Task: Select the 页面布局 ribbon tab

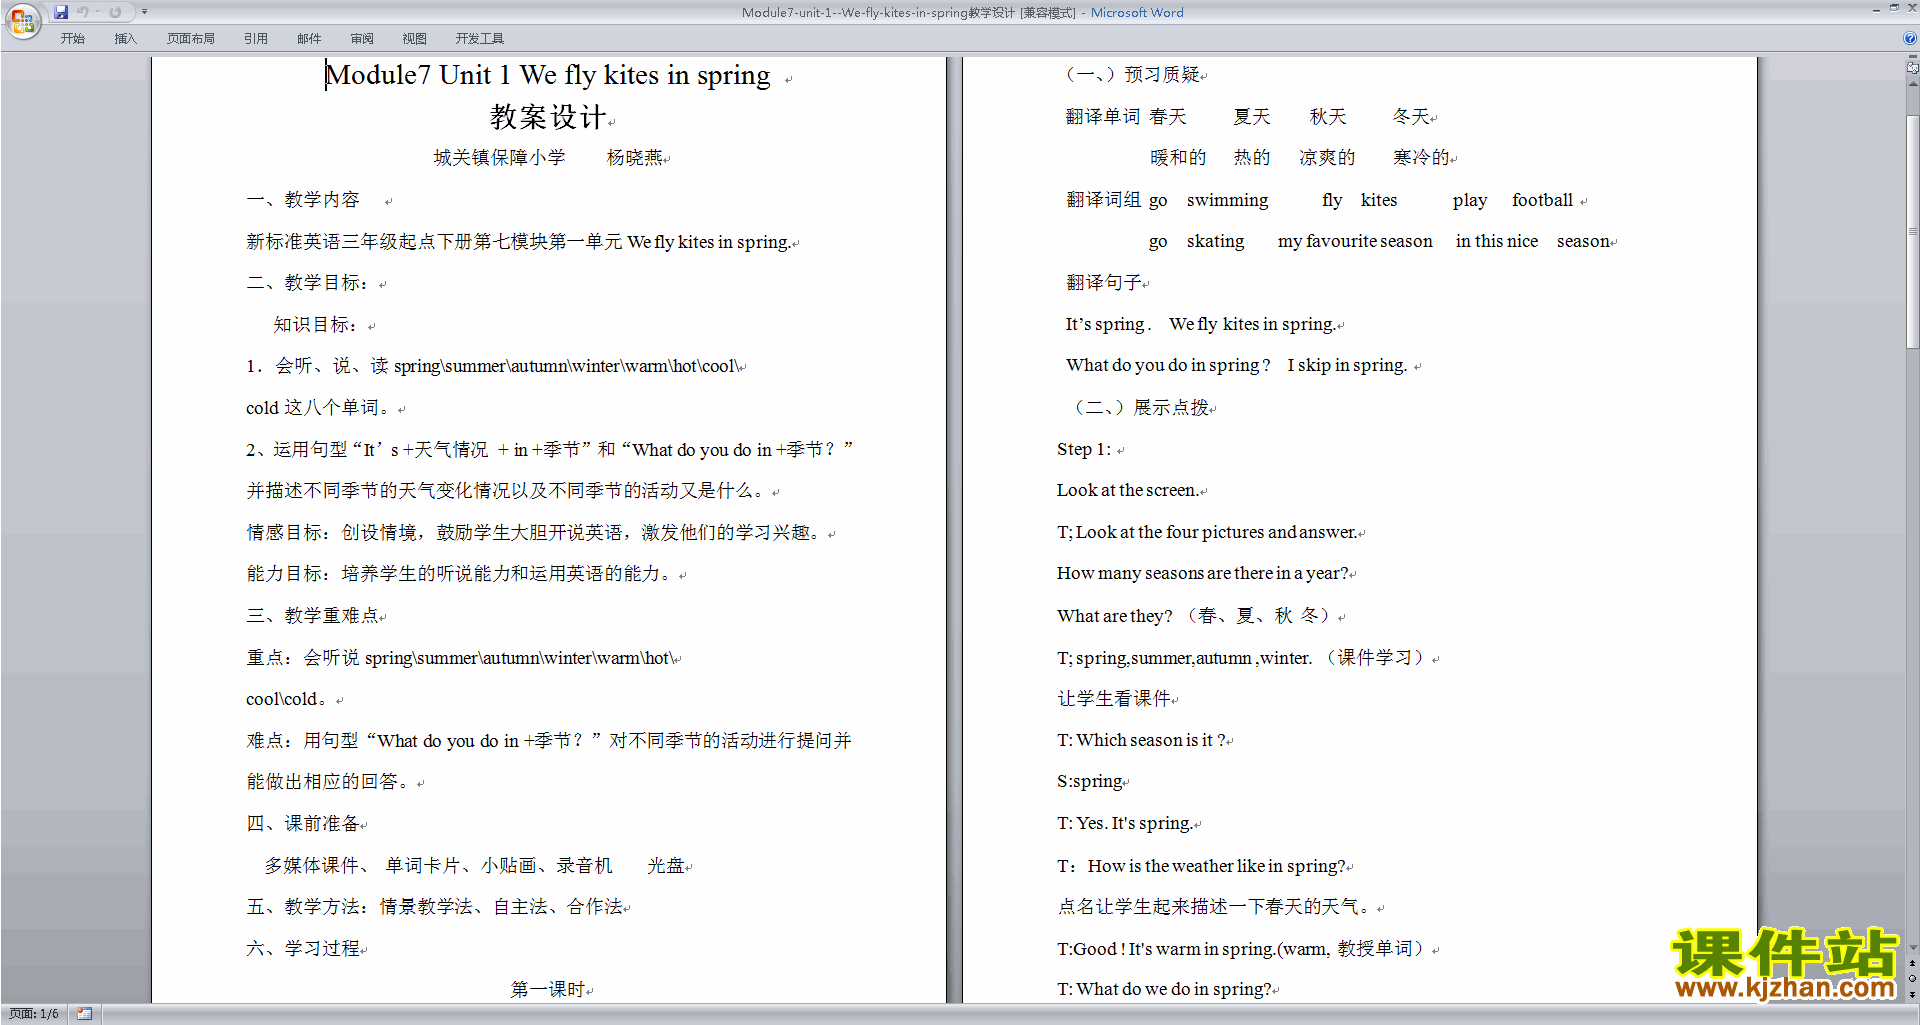Action: tap(191, 39)
